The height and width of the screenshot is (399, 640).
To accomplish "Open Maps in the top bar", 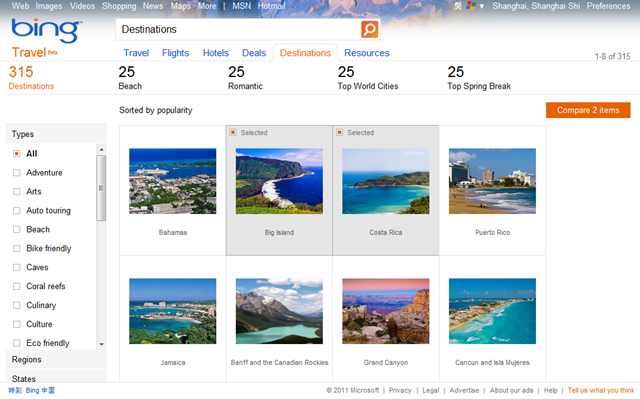I will [180, 6].
